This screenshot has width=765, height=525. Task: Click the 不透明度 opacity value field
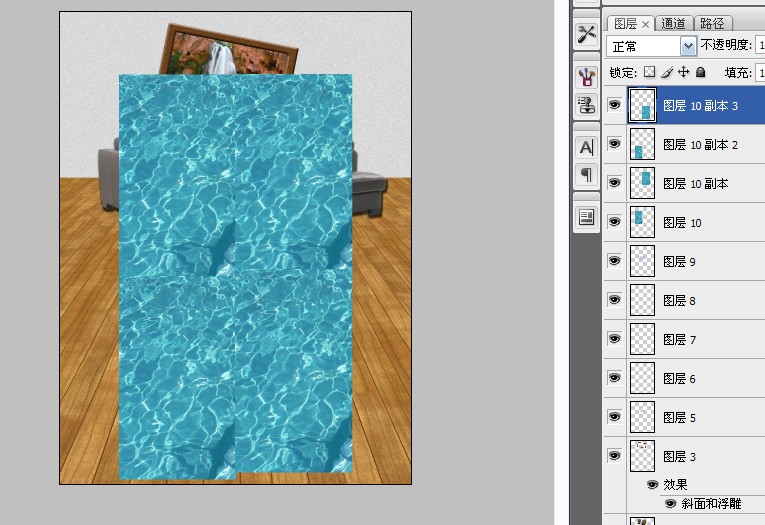click(x=760, y=45)
